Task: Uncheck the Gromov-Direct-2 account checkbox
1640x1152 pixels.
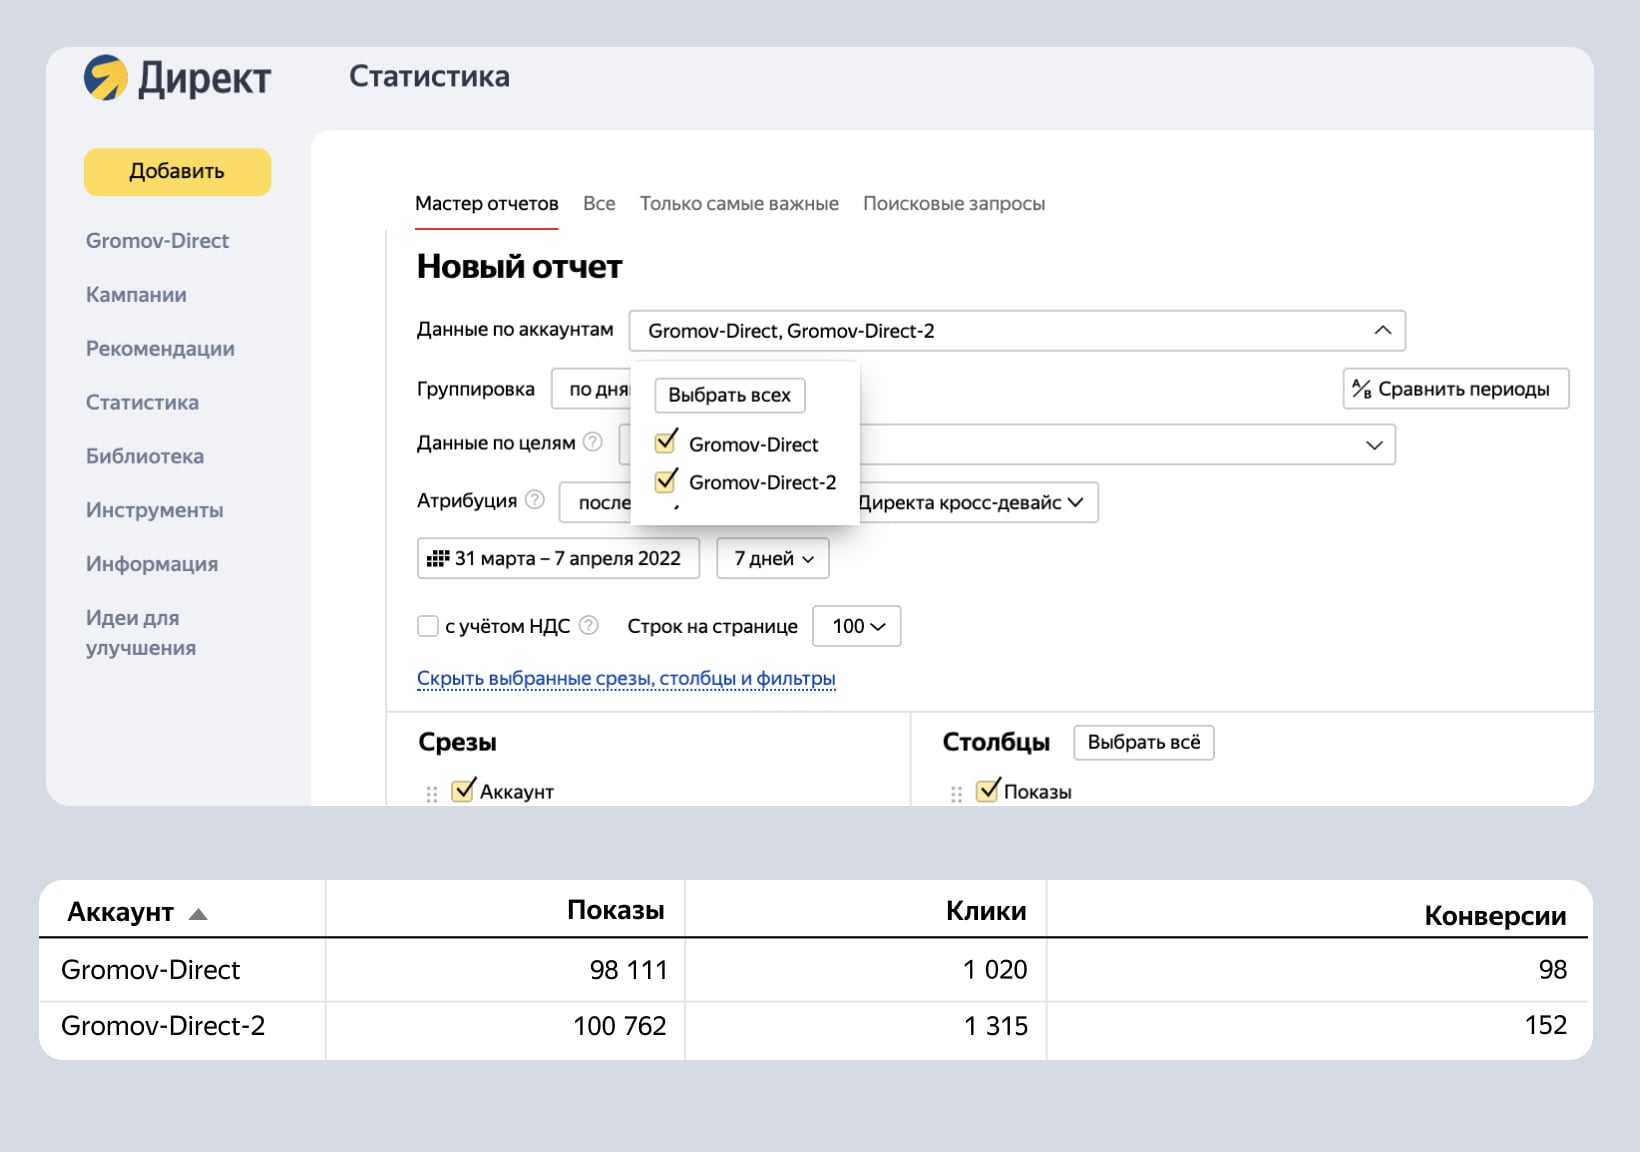Action: 666,481
